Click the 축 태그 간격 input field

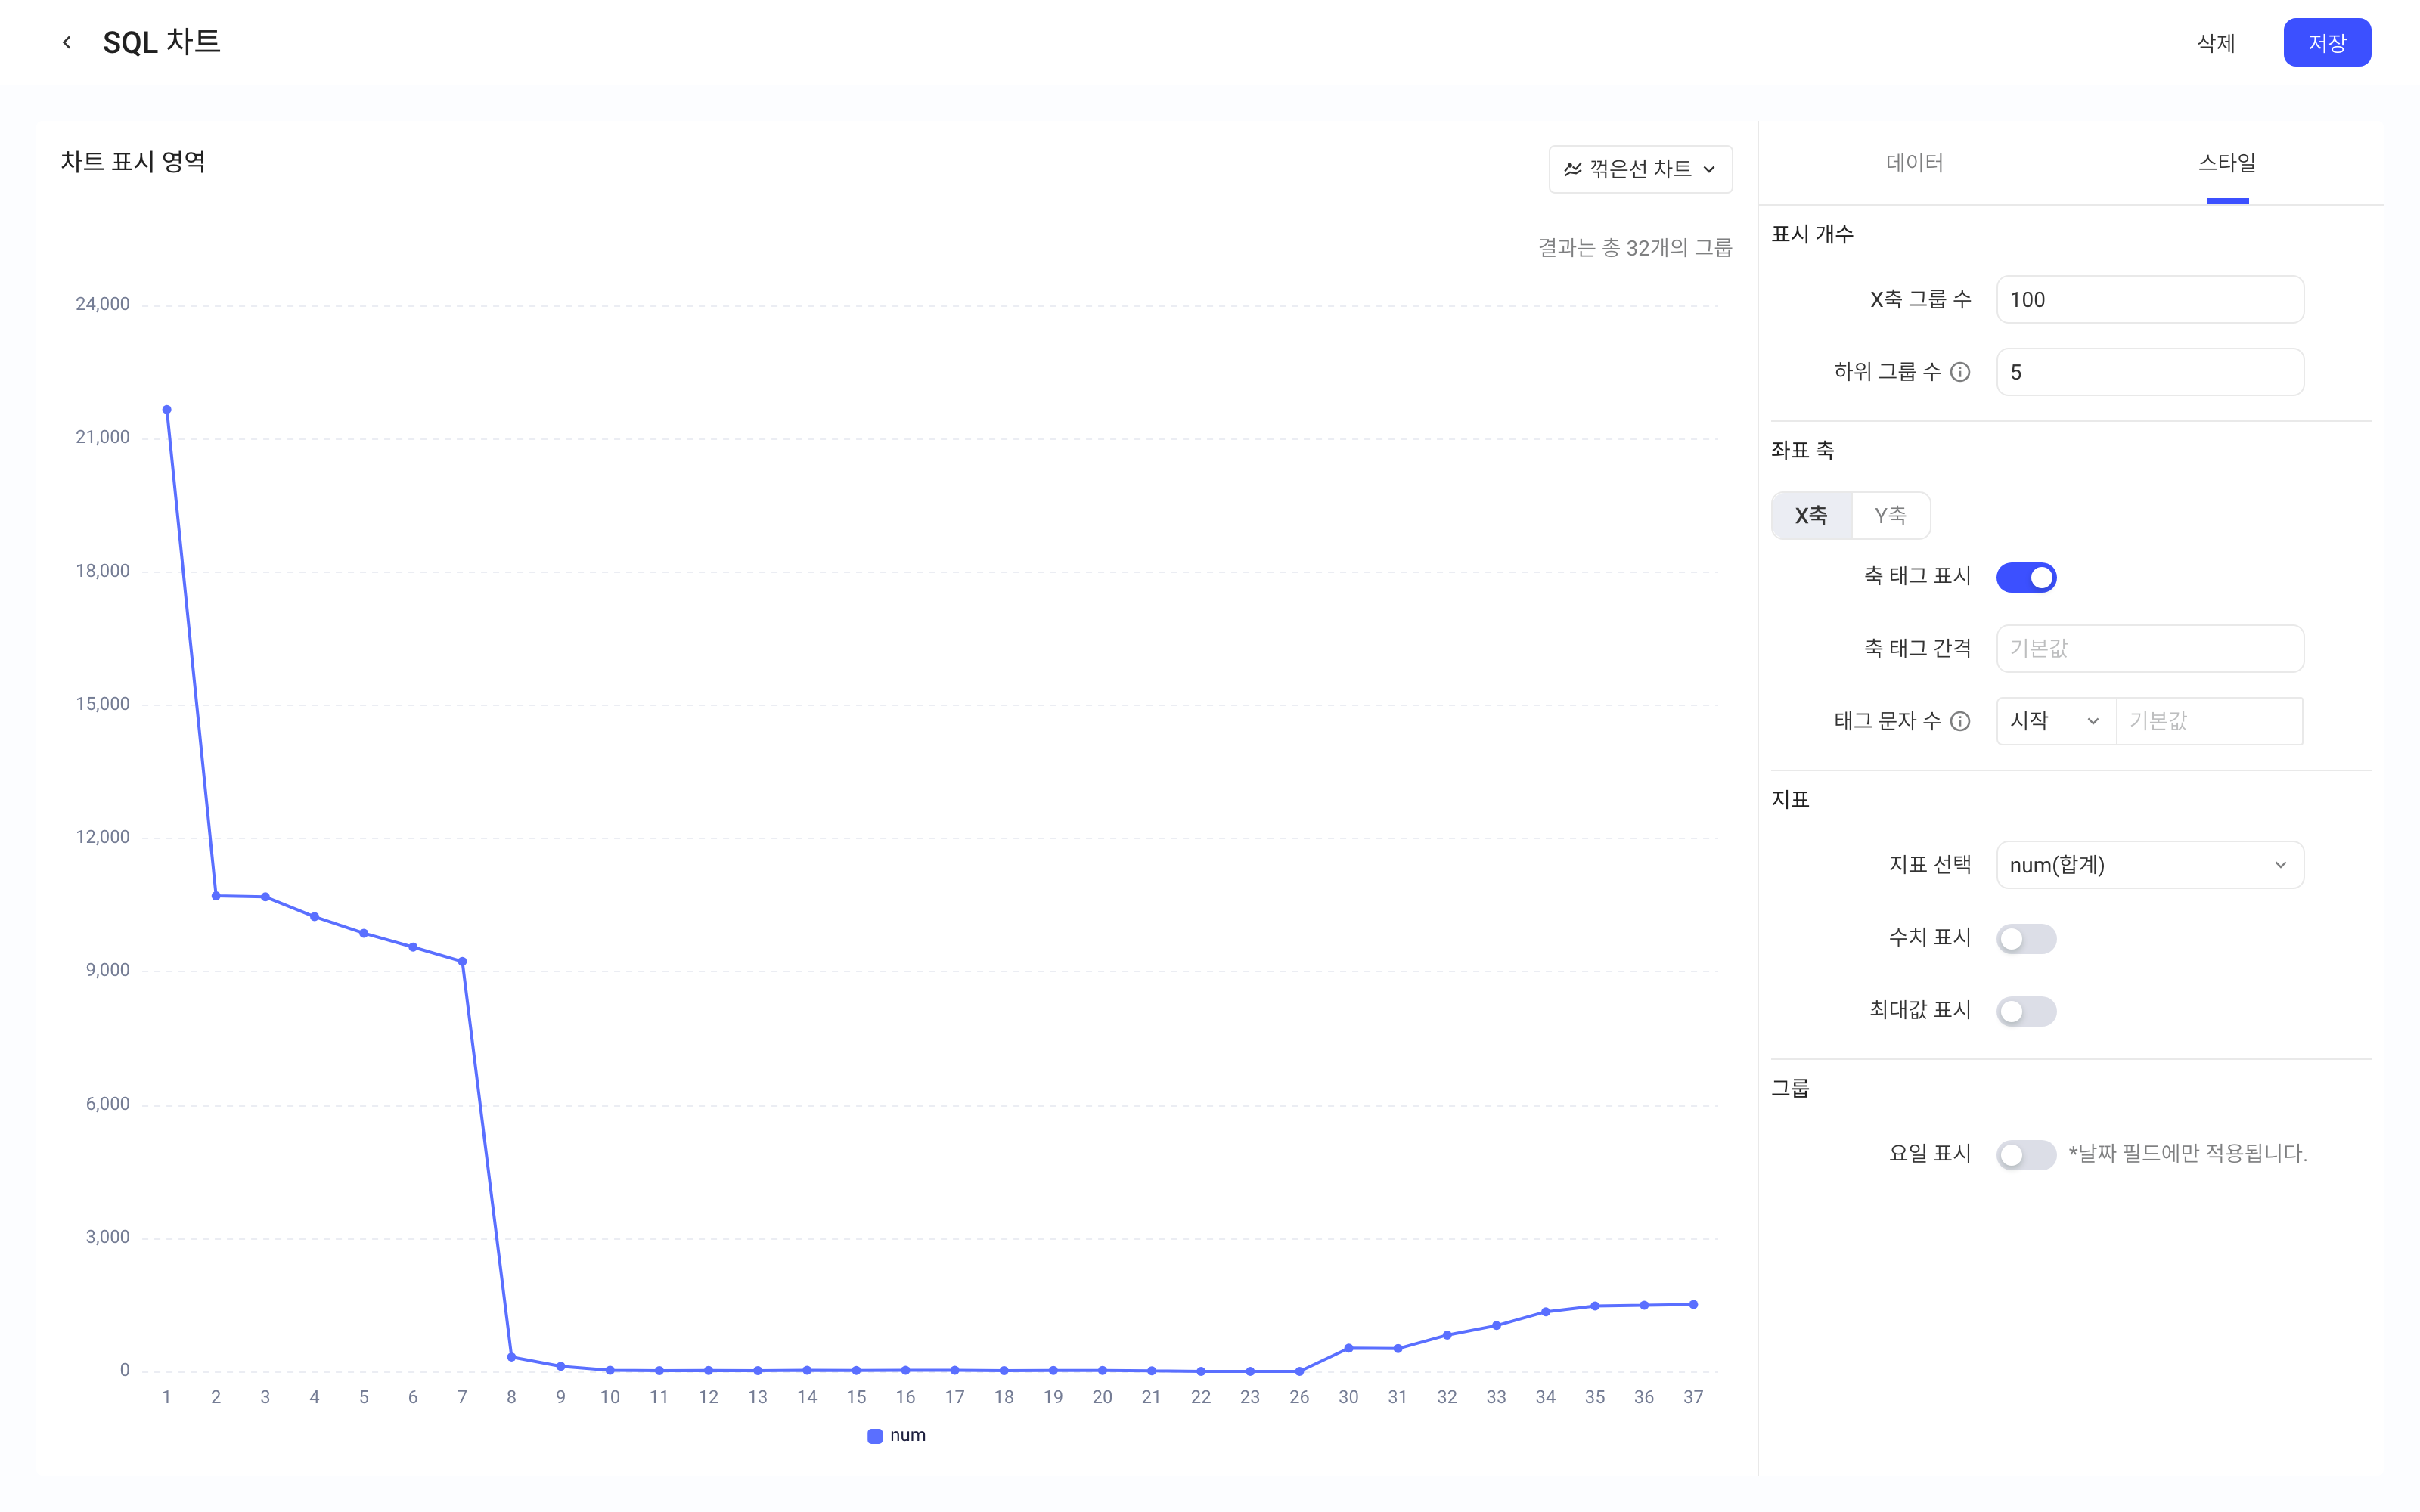click(x=2150, y=649)
